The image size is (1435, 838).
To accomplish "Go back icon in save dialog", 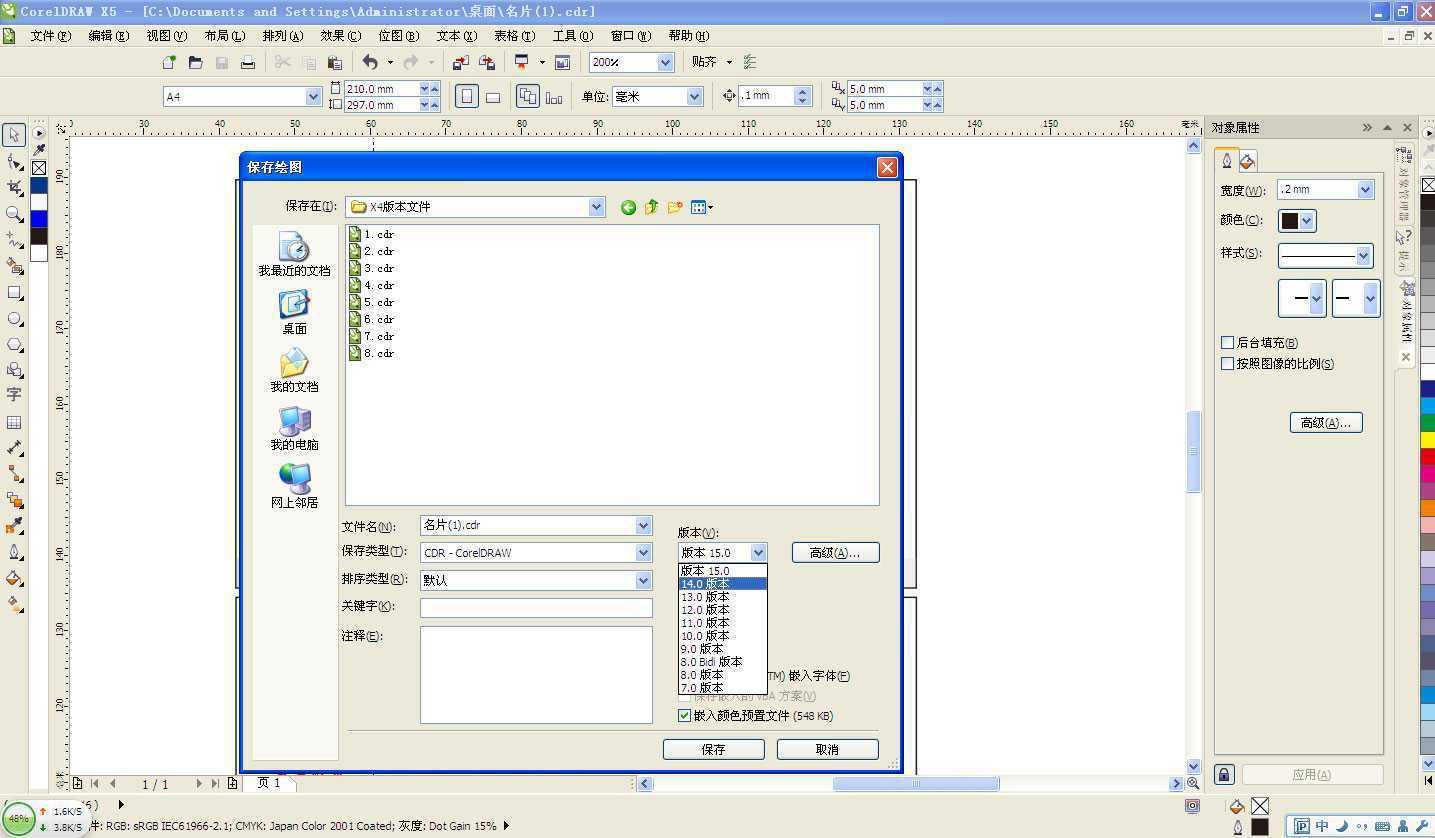I will tap(628, 207).
